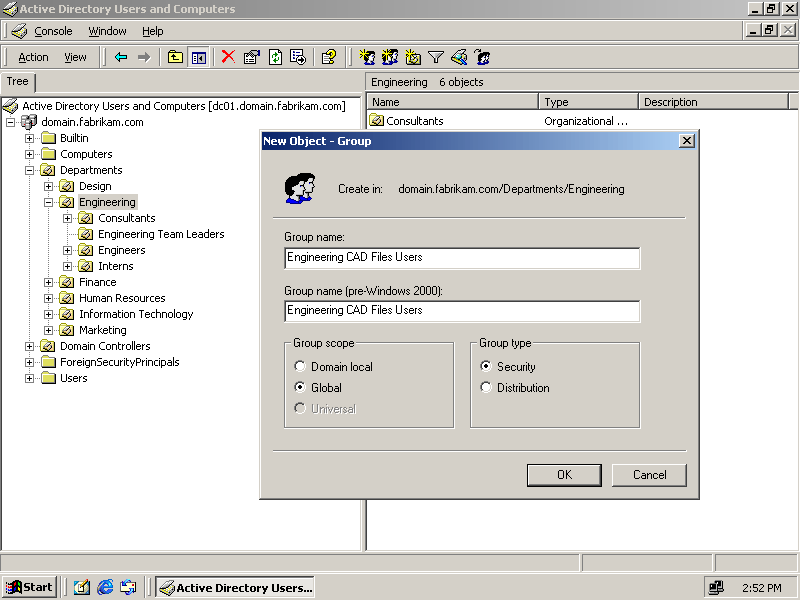The height and width of the screenshot is (600, 800).
Task: Expand the Finance organizational unit
Action: click(49, 282)
